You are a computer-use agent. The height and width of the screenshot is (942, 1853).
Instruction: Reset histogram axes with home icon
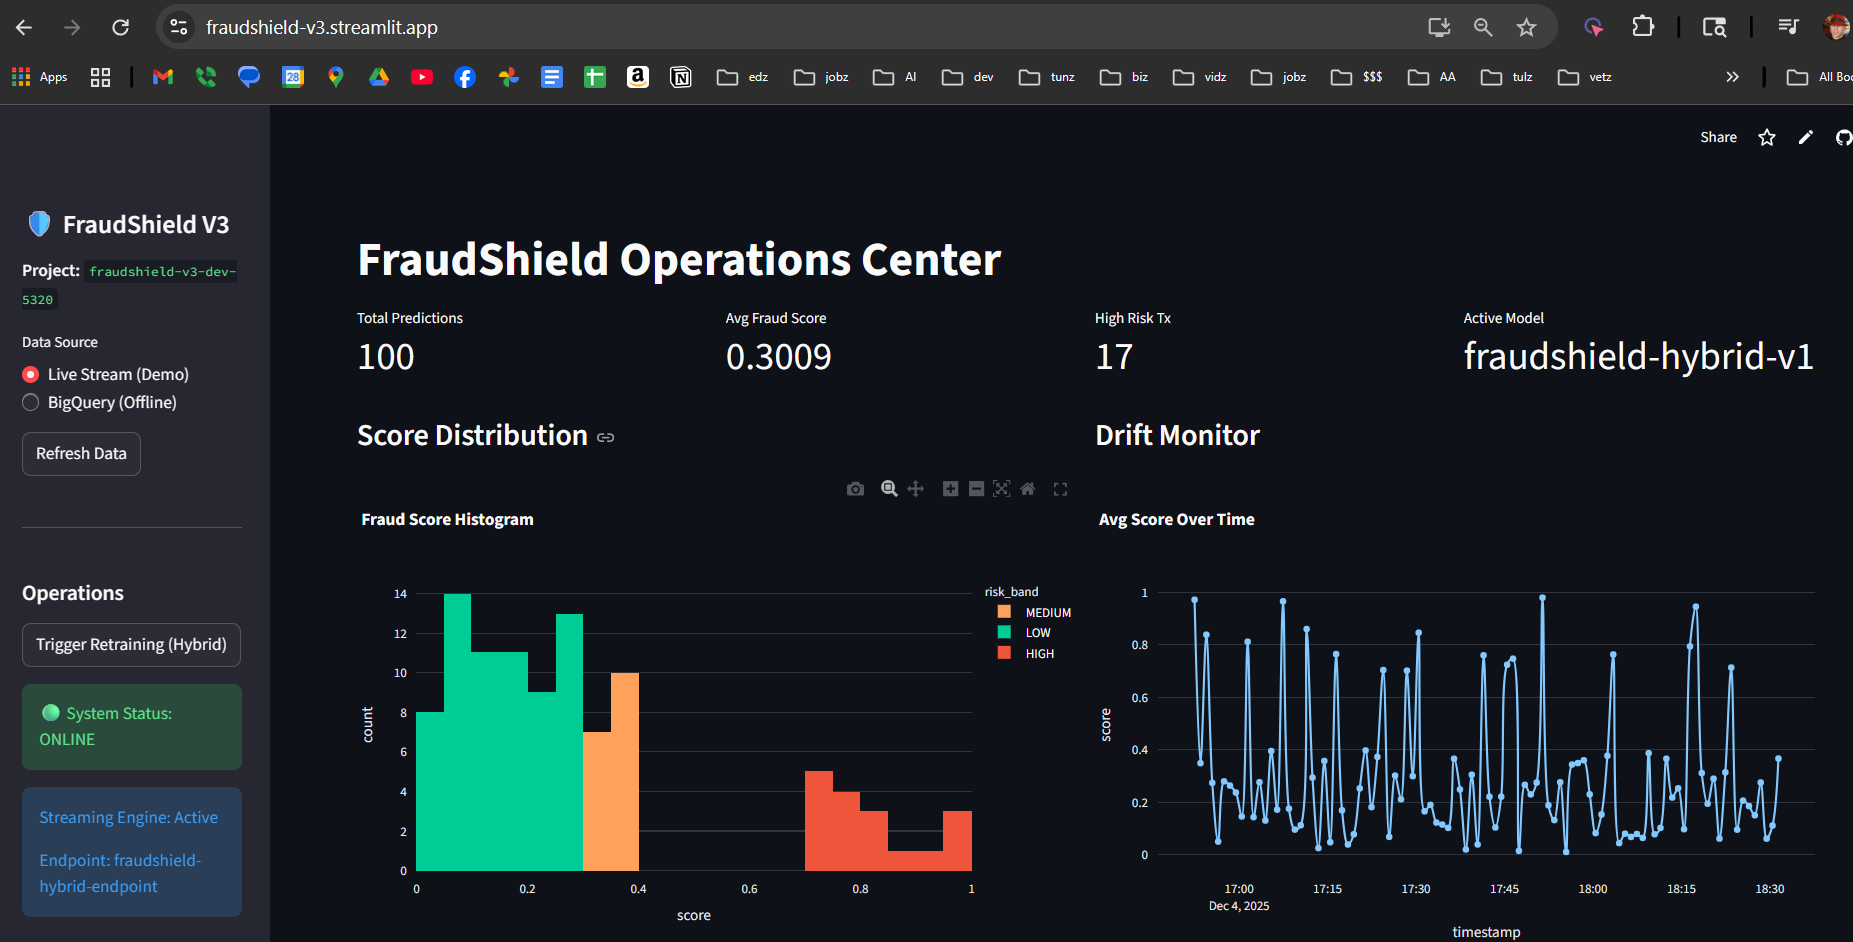point(1027,489)
